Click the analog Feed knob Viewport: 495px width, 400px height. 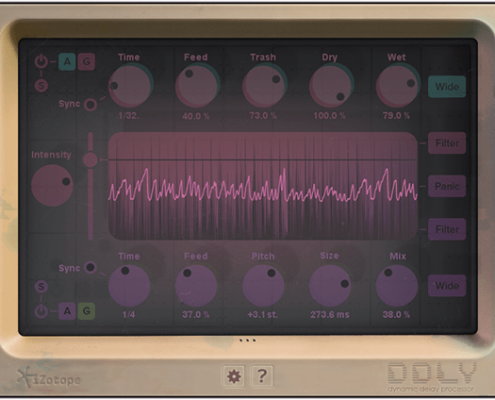(197, 86)
